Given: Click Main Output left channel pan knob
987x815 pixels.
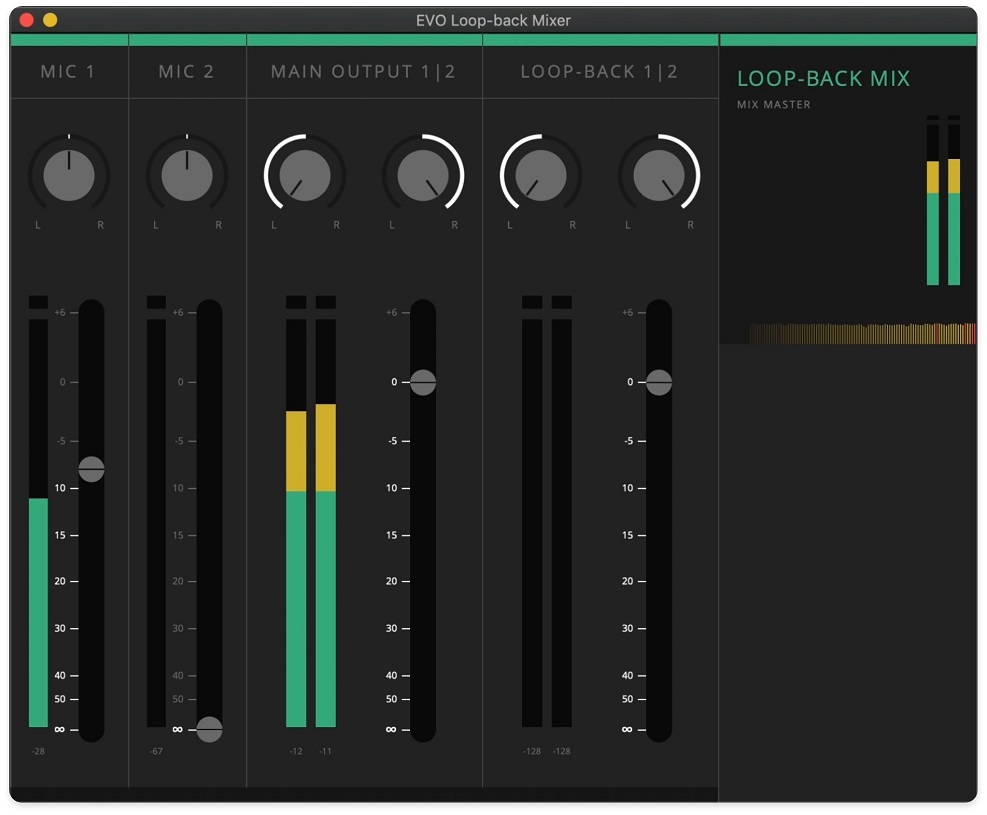Looking at the screenshot, I should point(305,176).
